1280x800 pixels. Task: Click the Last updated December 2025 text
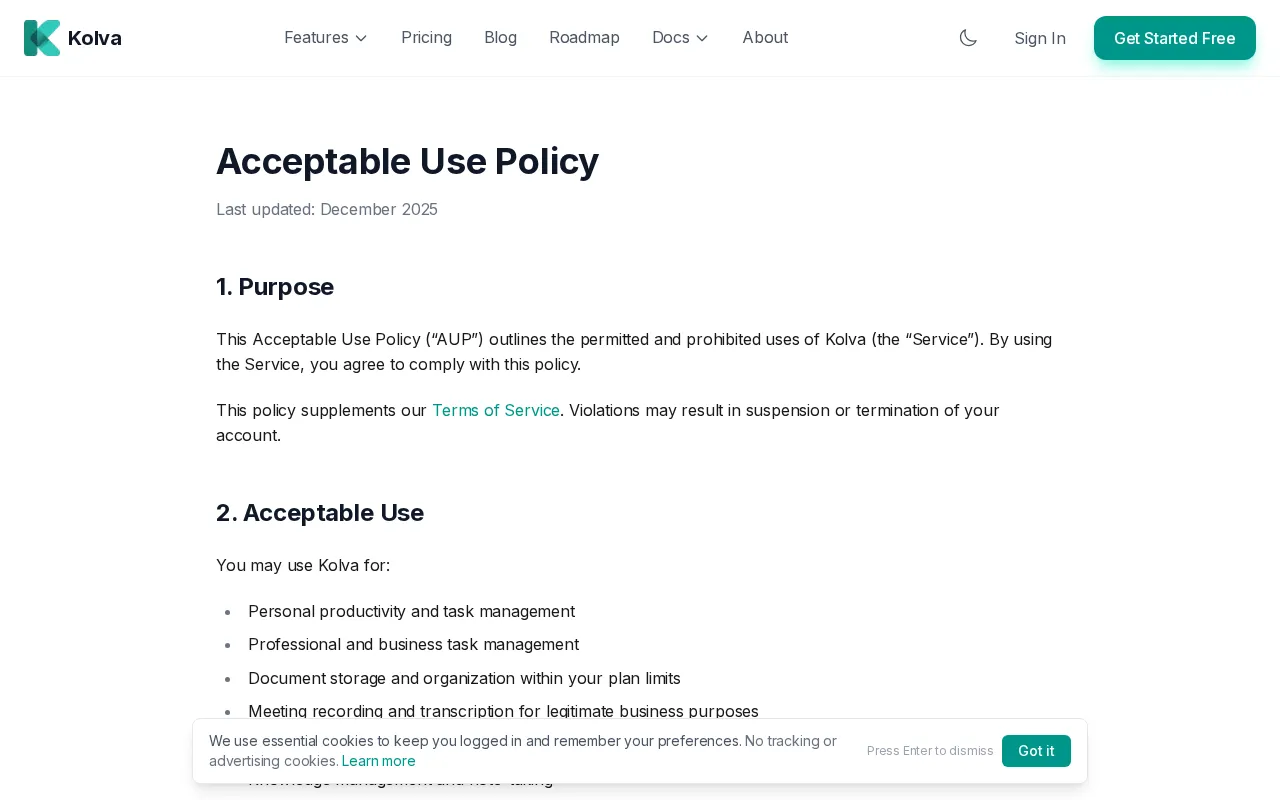pyautogui.click(x=327, y=209)
